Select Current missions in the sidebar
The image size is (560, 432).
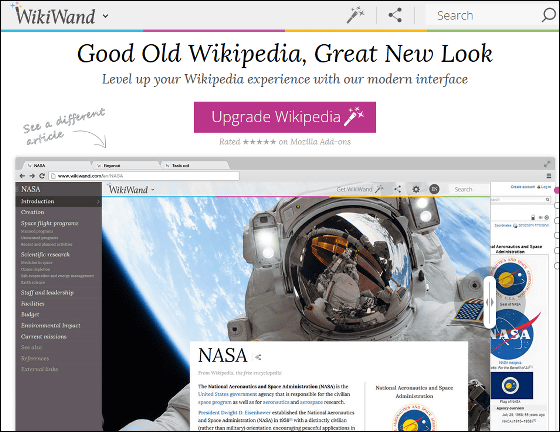tap(44, 336)
